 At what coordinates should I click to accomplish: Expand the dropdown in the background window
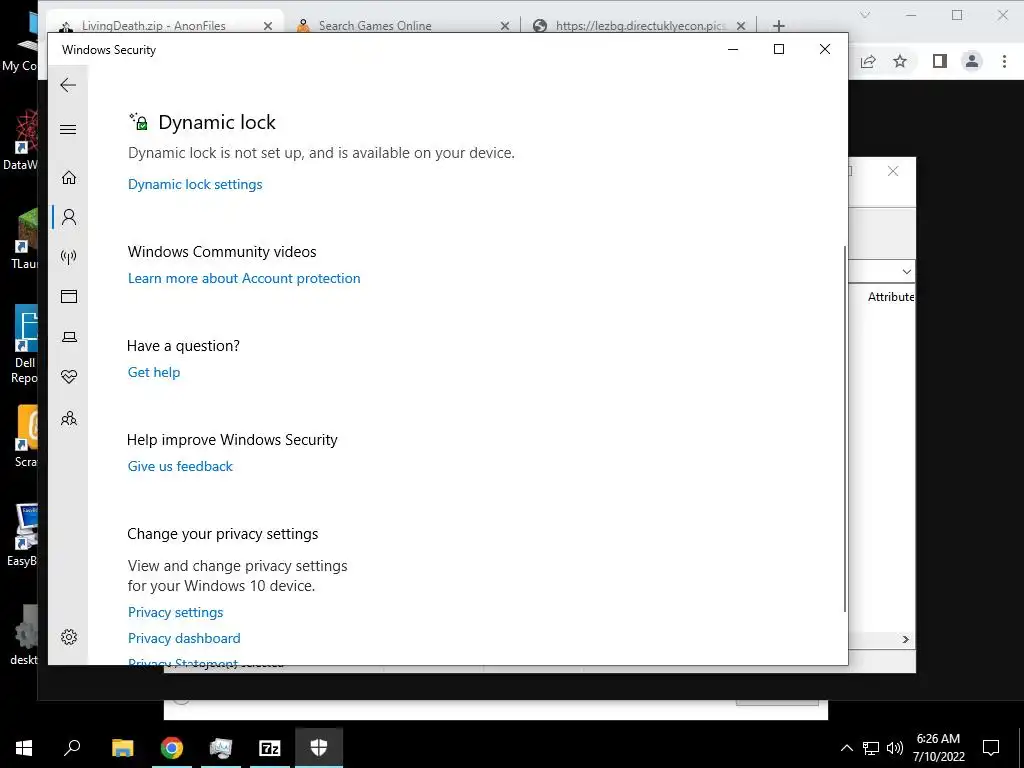click(x=906, y=271)
